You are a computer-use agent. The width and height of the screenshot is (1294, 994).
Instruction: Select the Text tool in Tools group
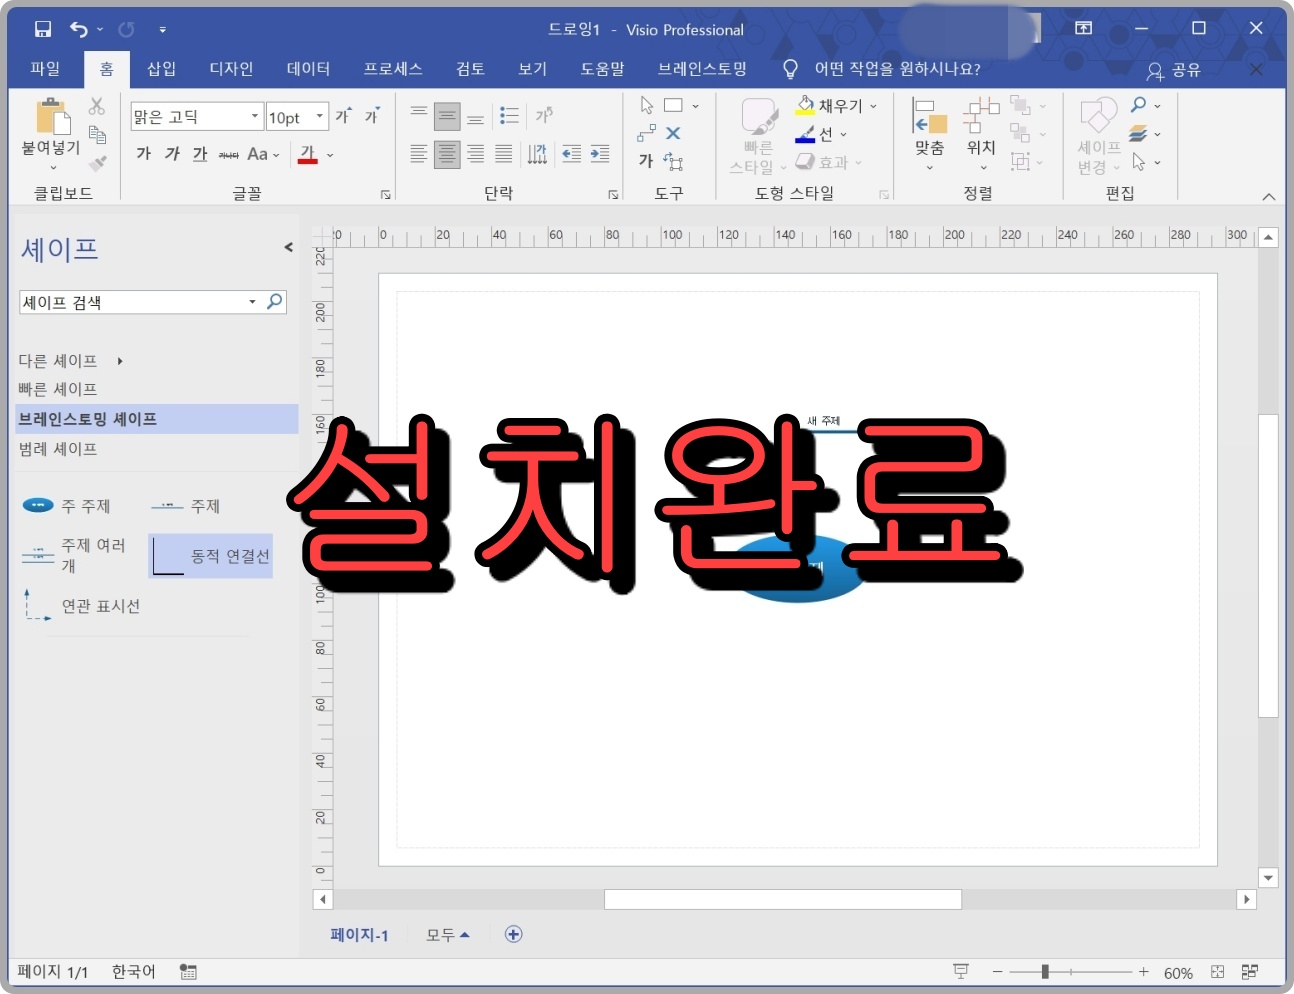pos(646,160)
